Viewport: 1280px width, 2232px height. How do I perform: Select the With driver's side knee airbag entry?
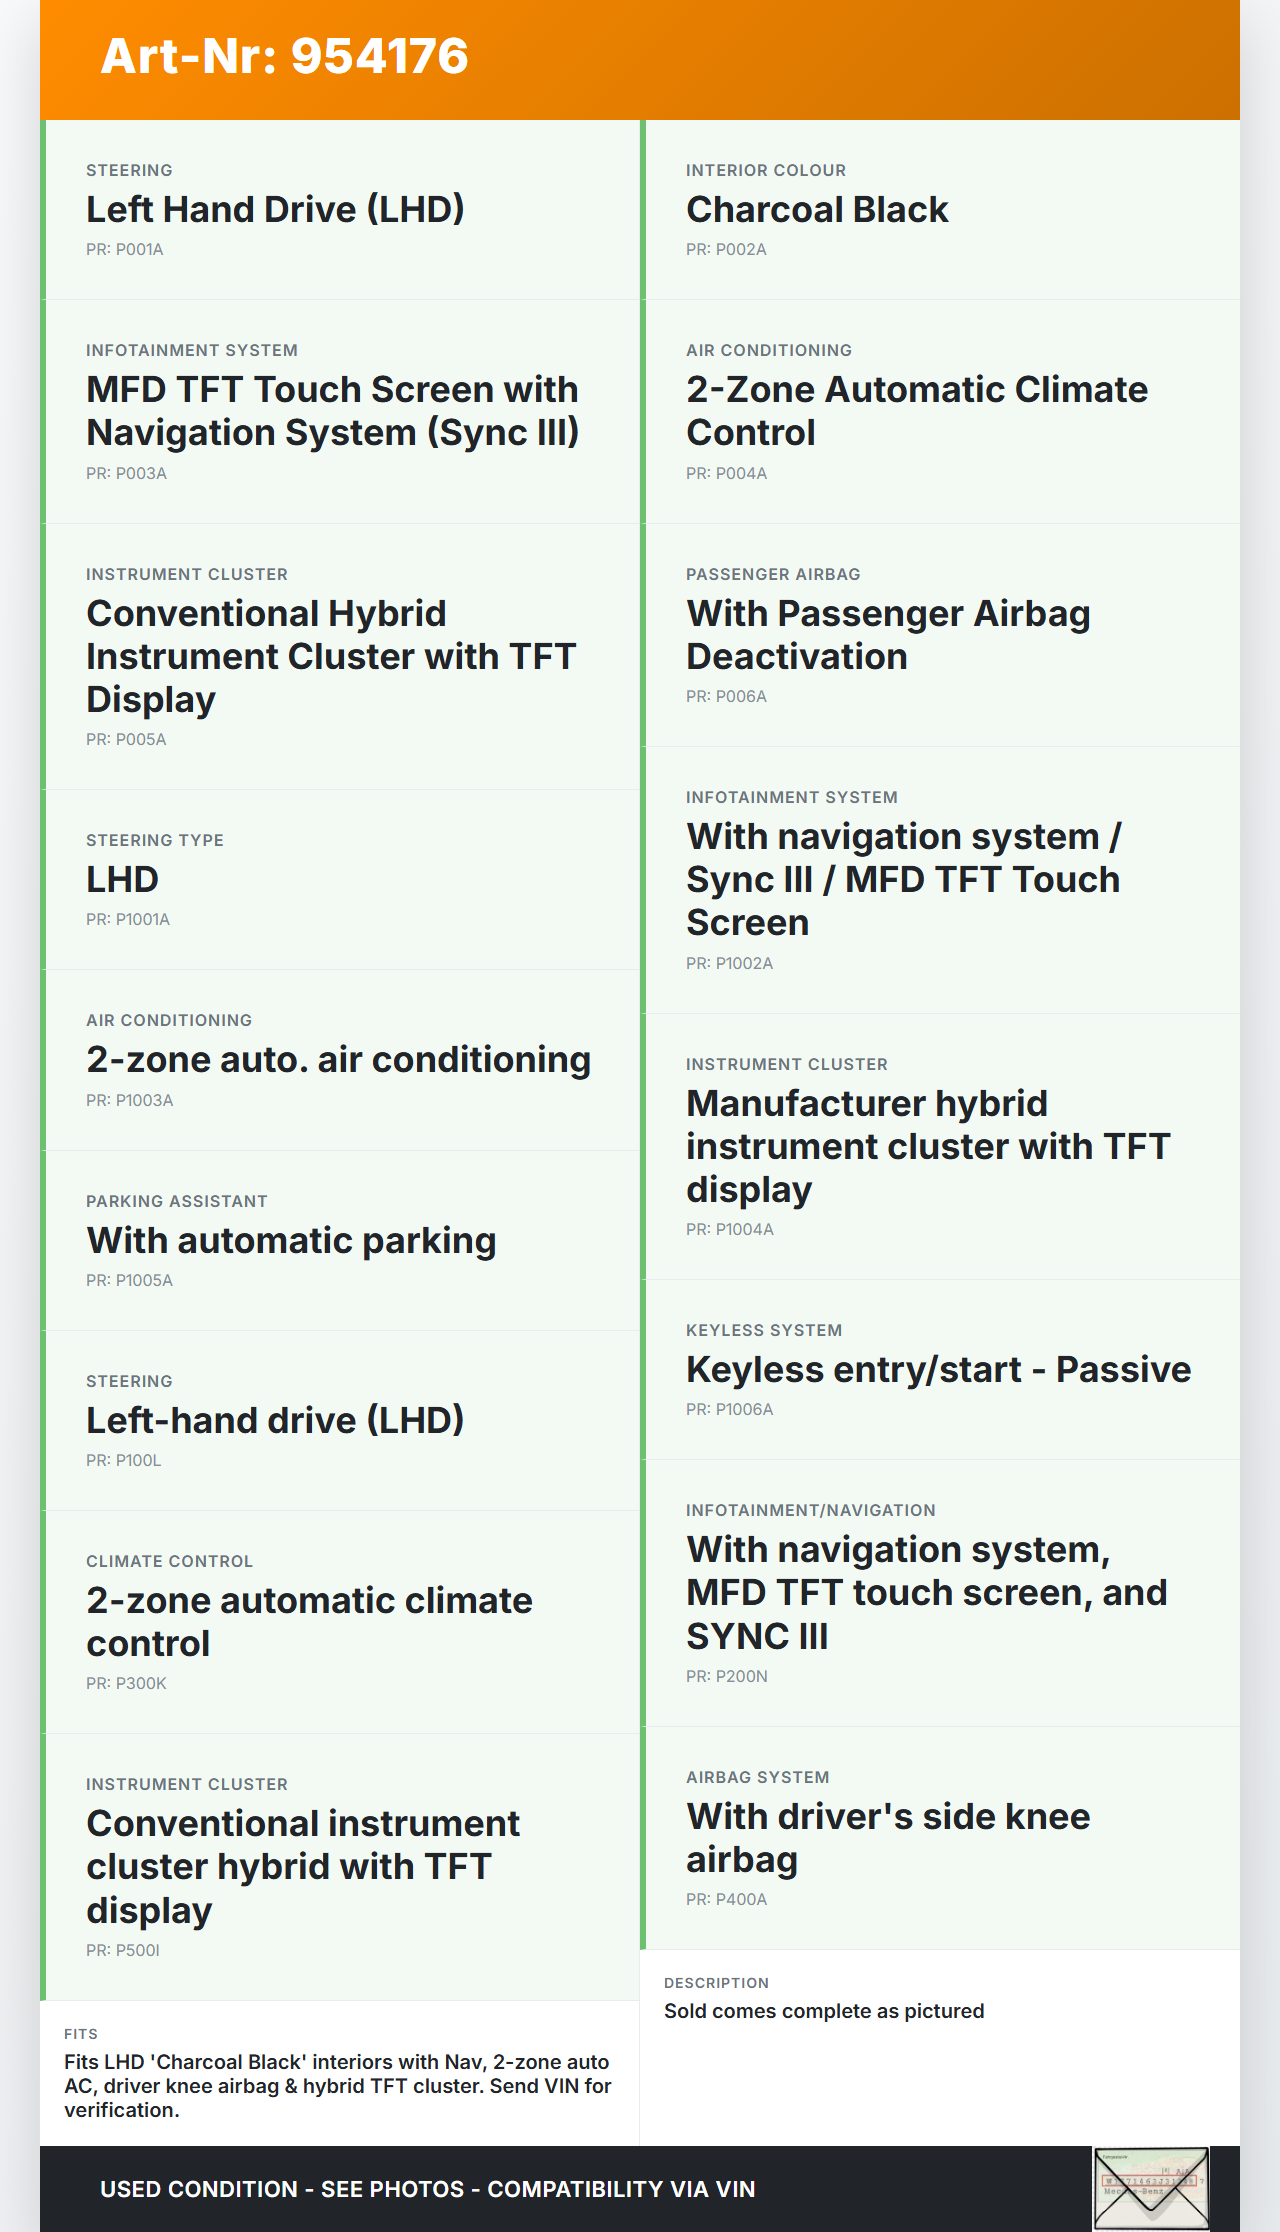[888, 1838]
